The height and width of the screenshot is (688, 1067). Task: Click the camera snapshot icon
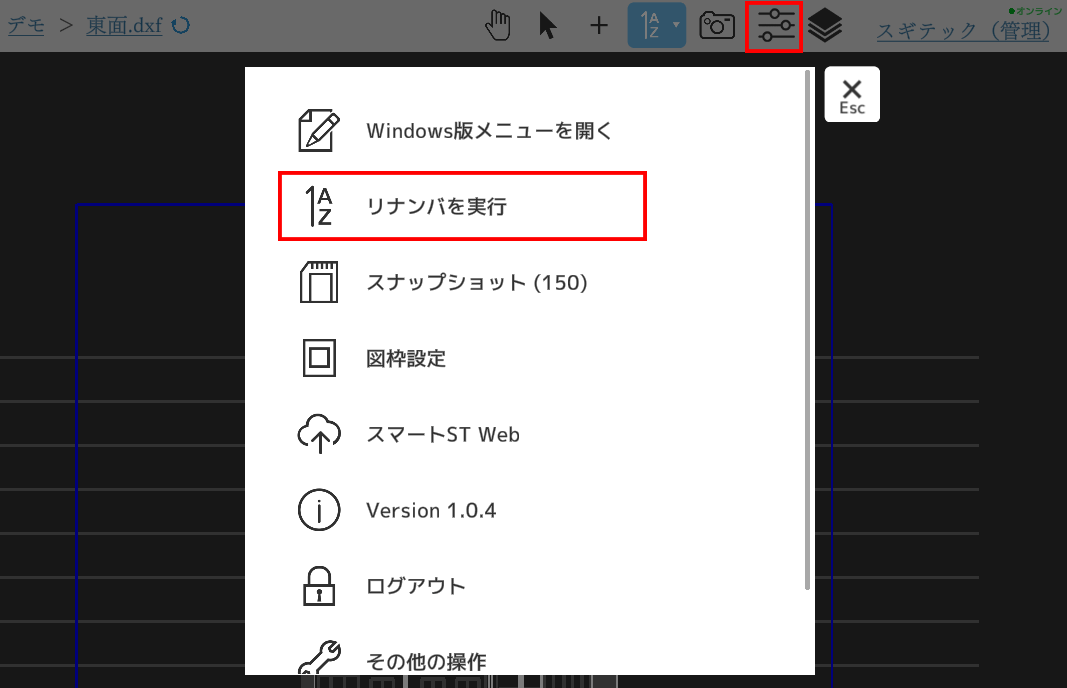tap(716, 26)
